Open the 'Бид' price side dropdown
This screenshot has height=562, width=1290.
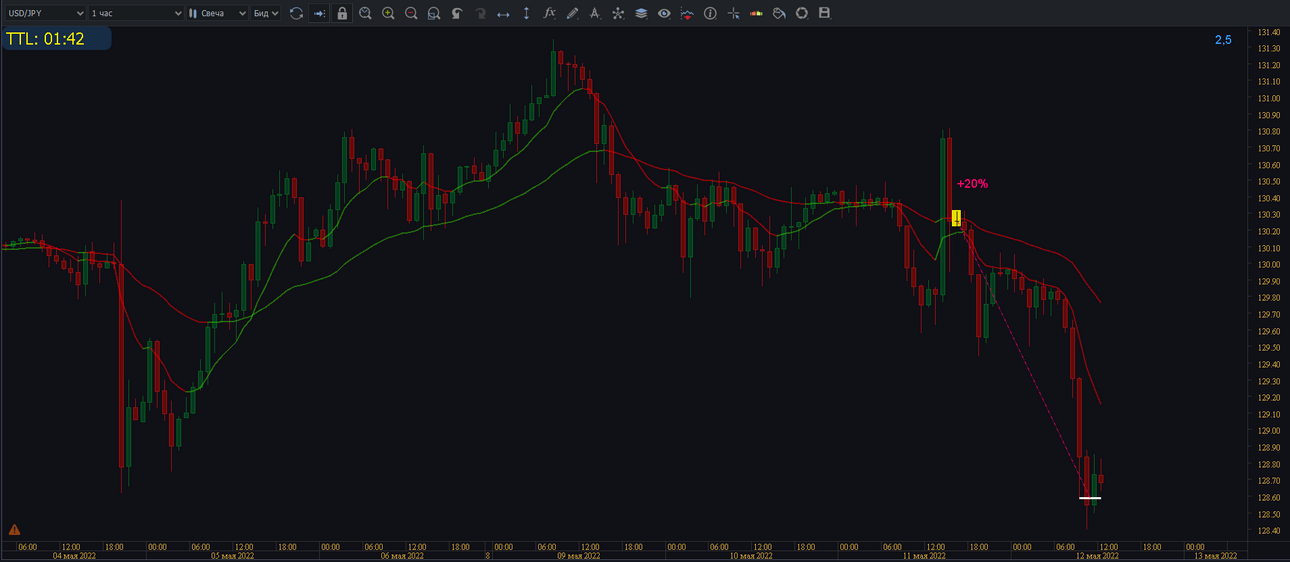tap(266, 13)
